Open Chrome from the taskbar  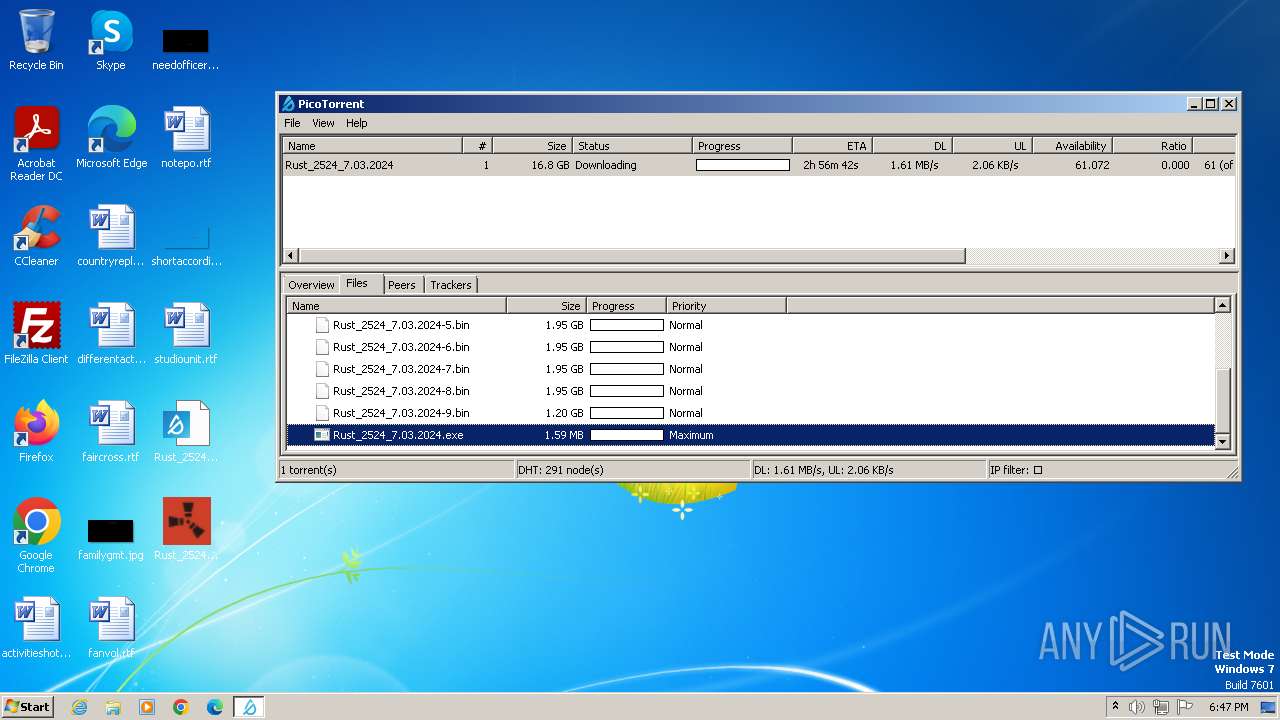click(x=181, y=707)
